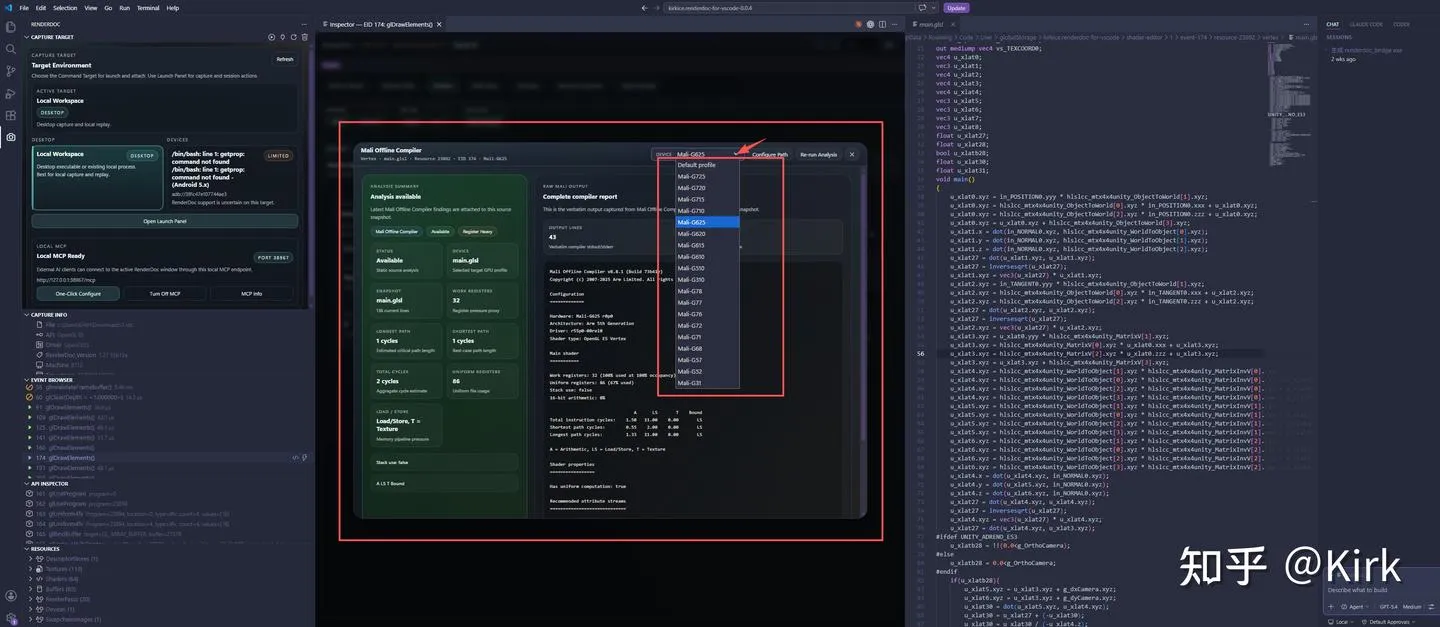Close the Mali Offline Compiler dialog

click(x=852, y=155)
